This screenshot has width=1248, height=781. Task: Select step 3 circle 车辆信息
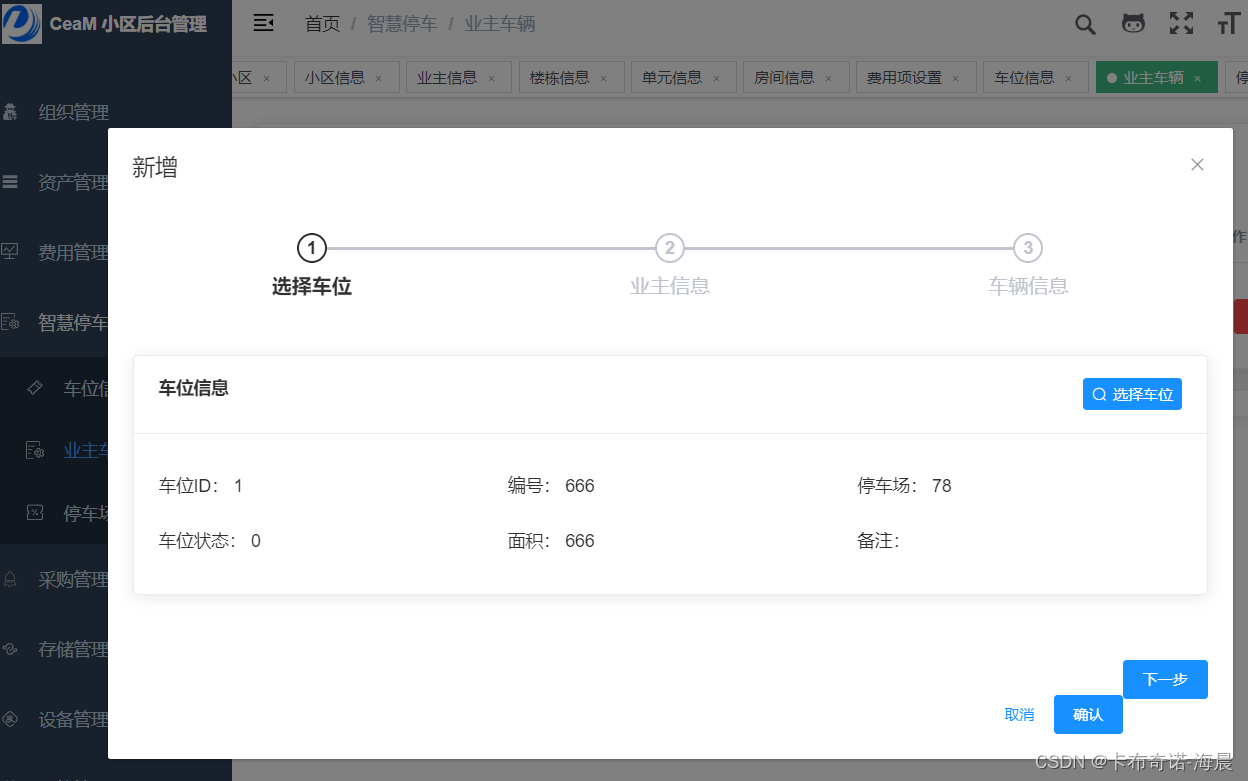tap(1028, 248)
